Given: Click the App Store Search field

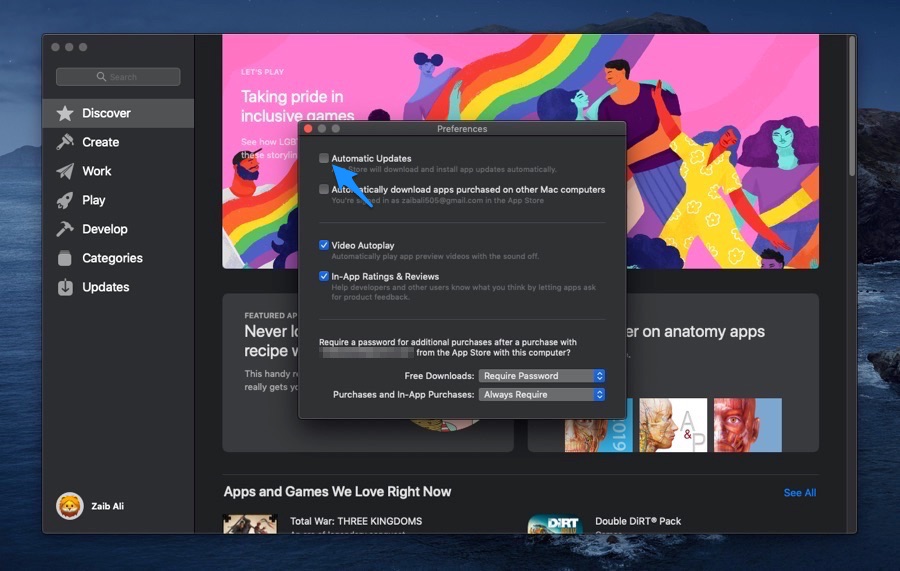Looking at the screenshot, I should coord(118,76).
